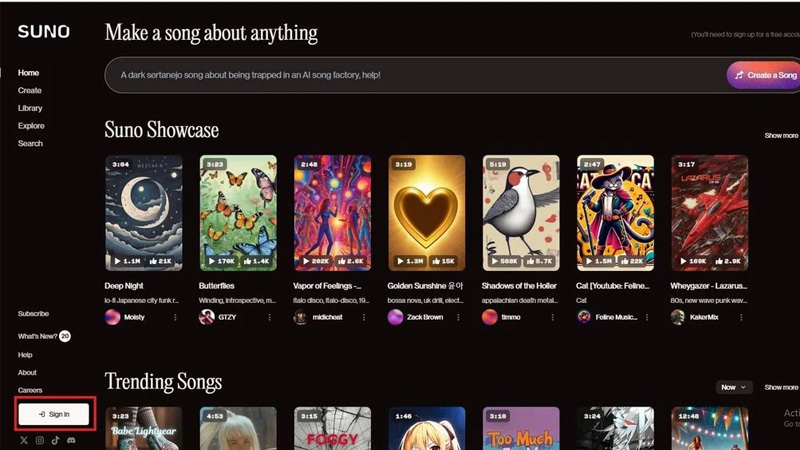
Task: Open Explore in the sidebar
Action: point(31,126)
